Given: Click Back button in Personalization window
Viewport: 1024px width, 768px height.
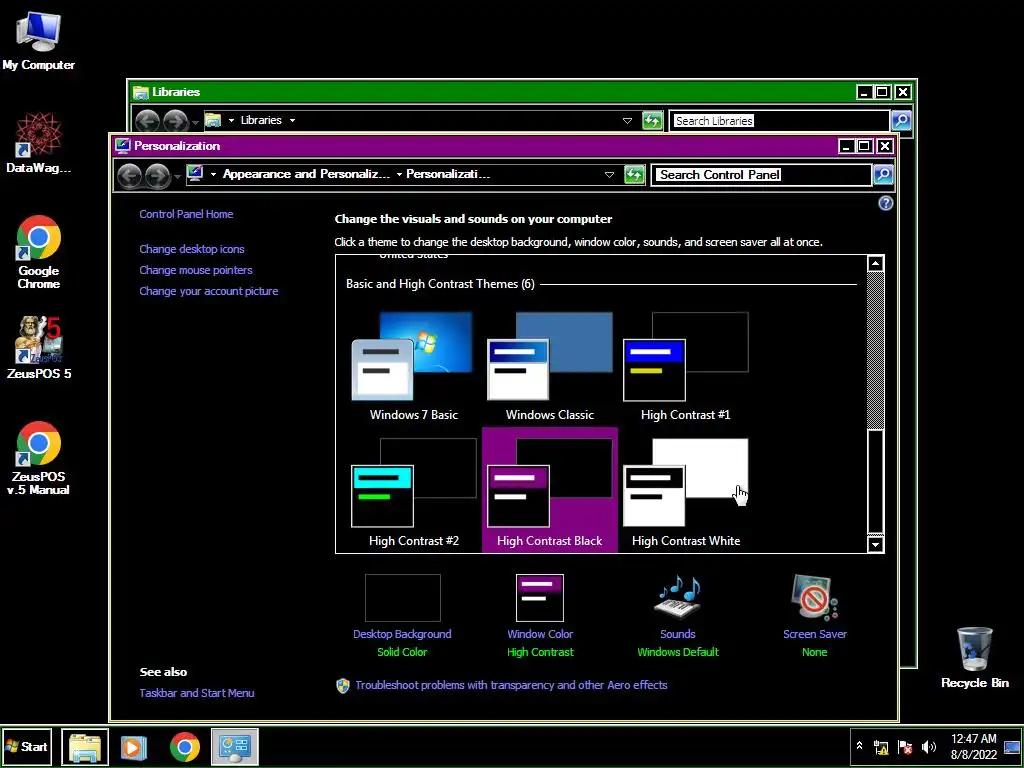Looking at the screenshot, I should coord(129,175).
